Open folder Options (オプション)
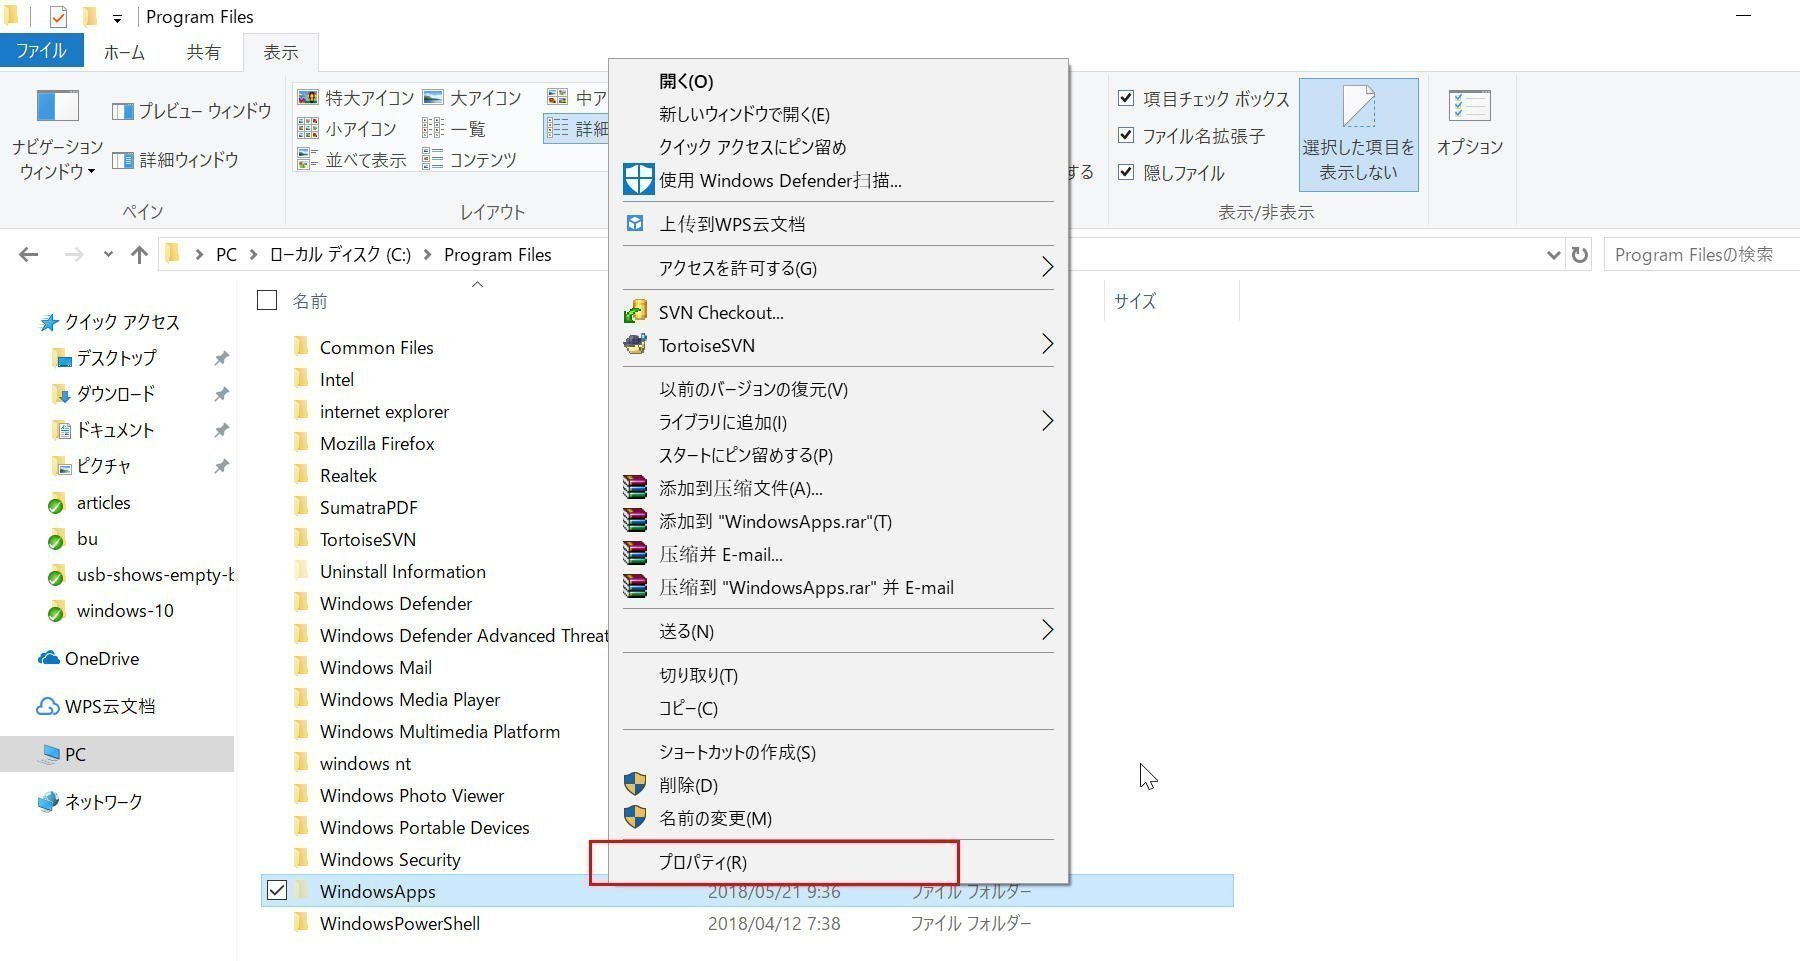This screenshot has width=1800, height=961. (x=1469, y=123)
